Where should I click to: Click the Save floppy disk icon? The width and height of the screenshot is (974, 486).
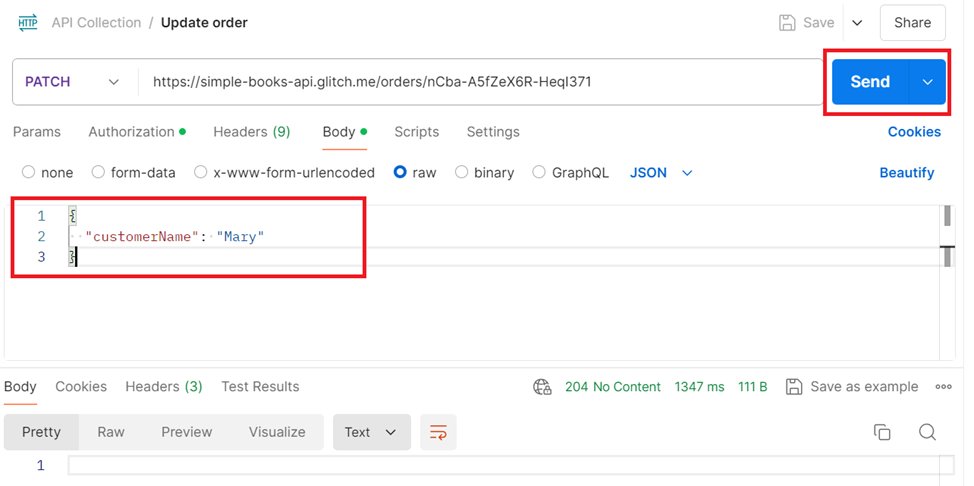click(787, 22)
